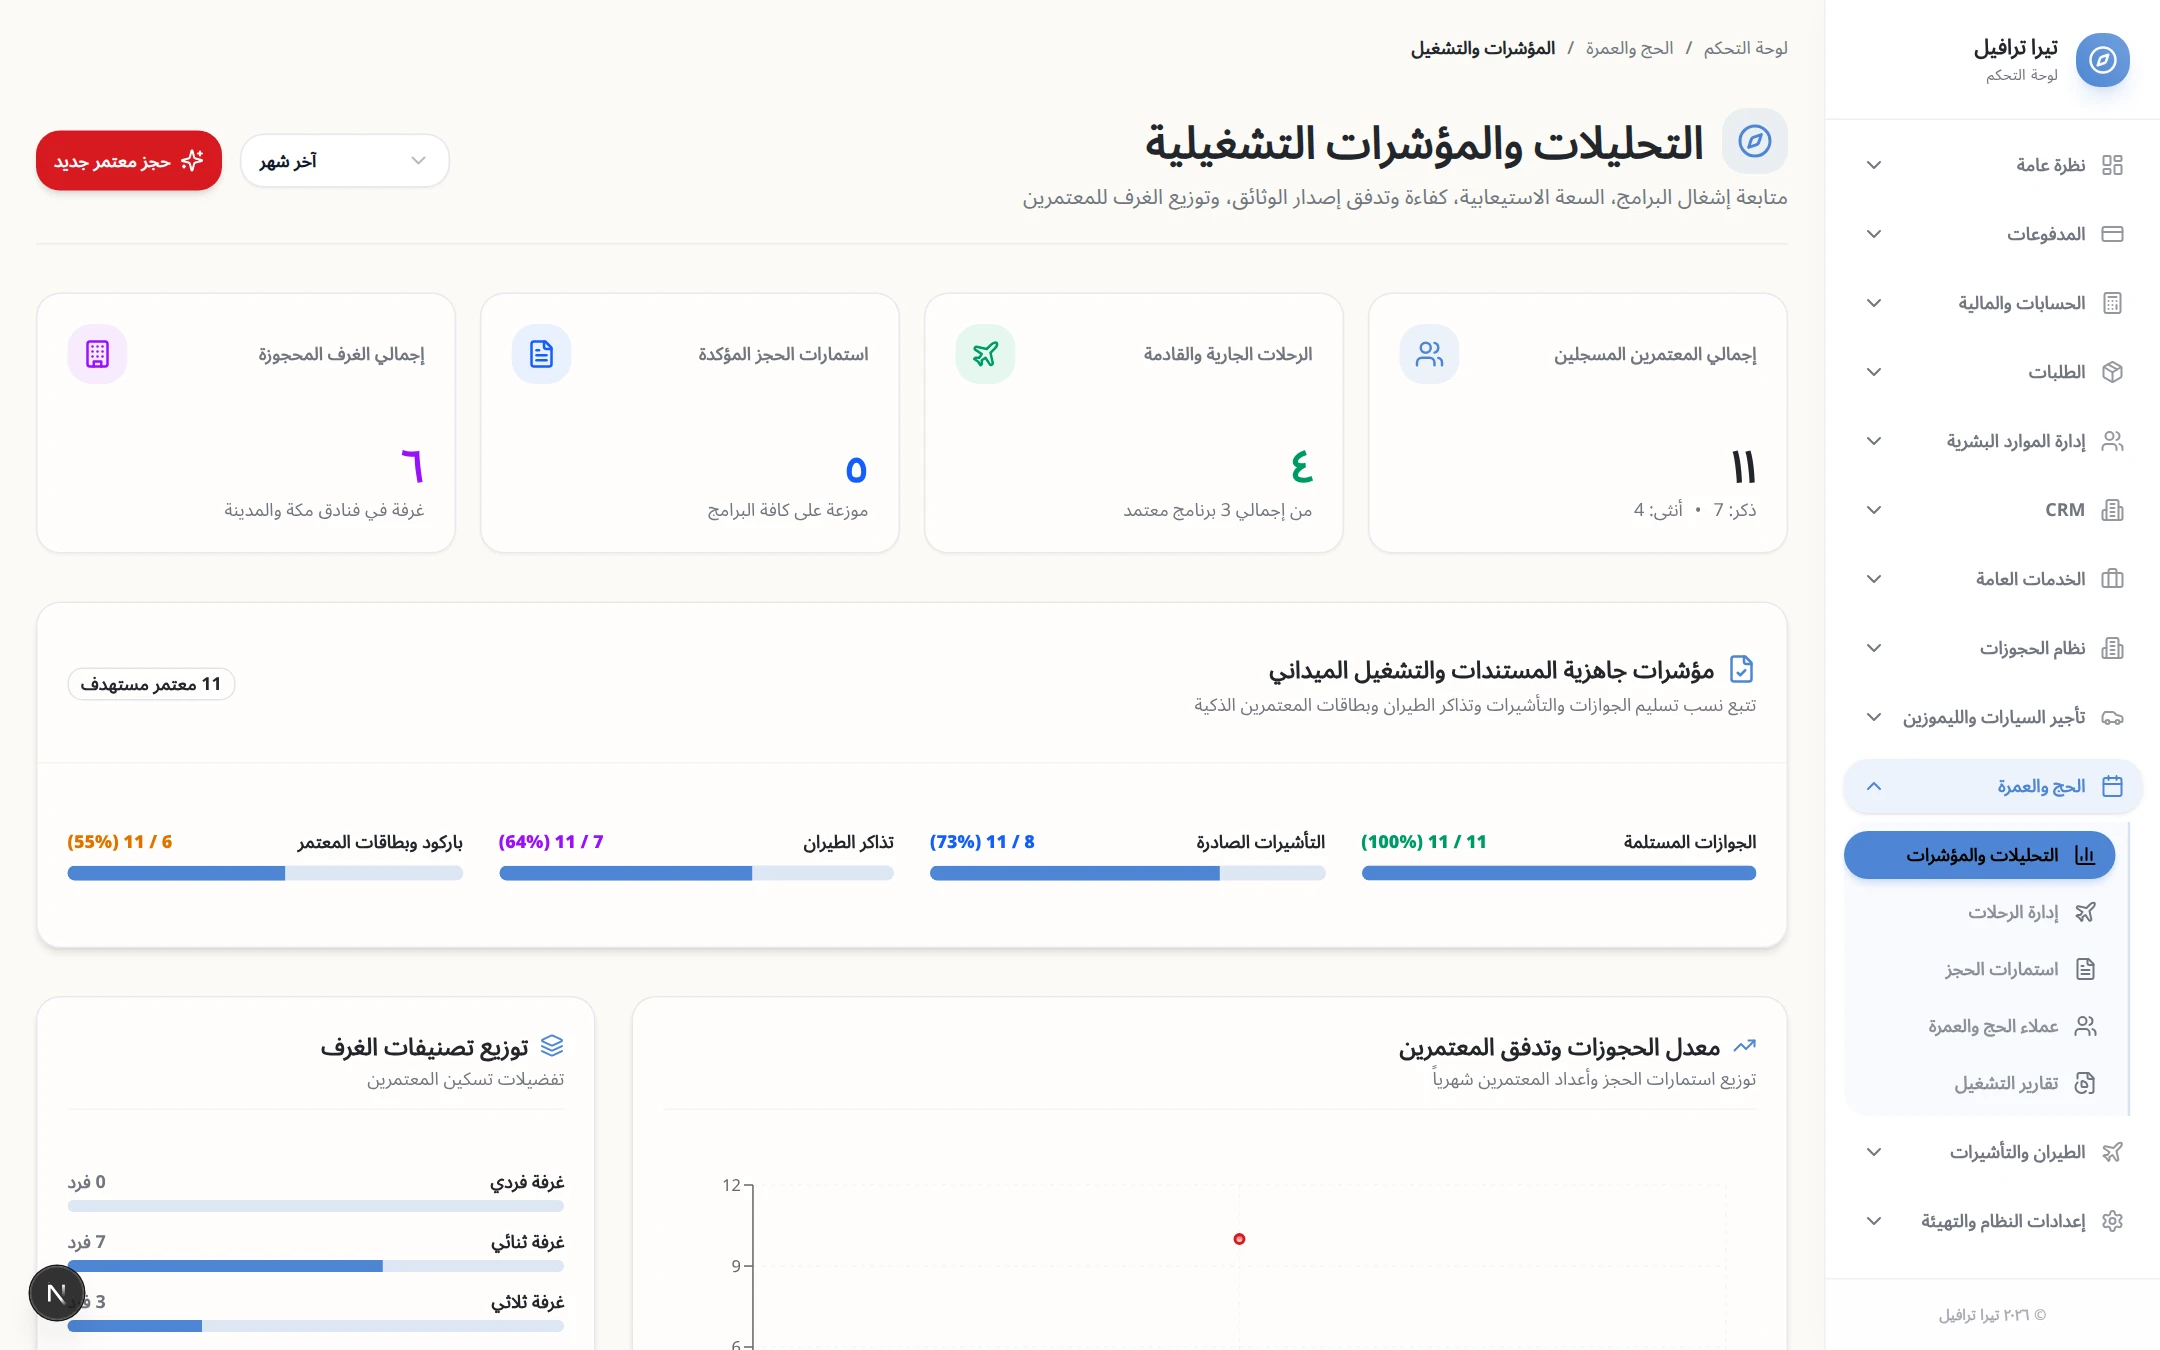
Task: Click the red data point on chart
Action: click(1239, 1239)
